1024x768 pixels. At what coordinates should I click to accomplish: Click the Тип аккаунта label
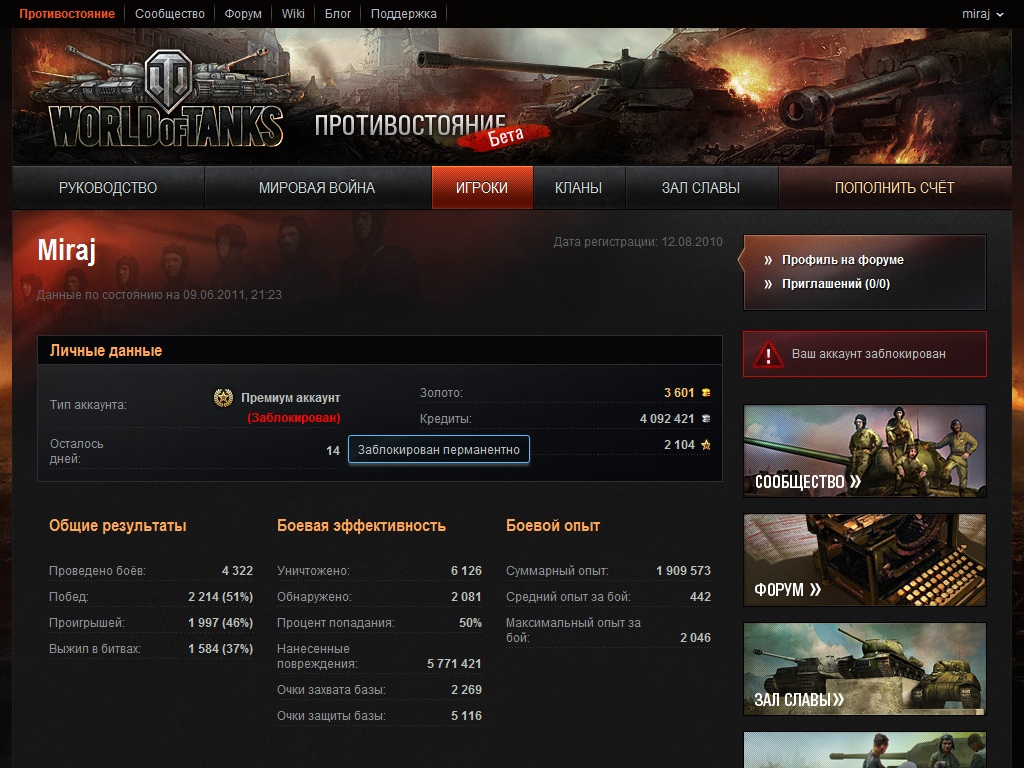(88, 405)
